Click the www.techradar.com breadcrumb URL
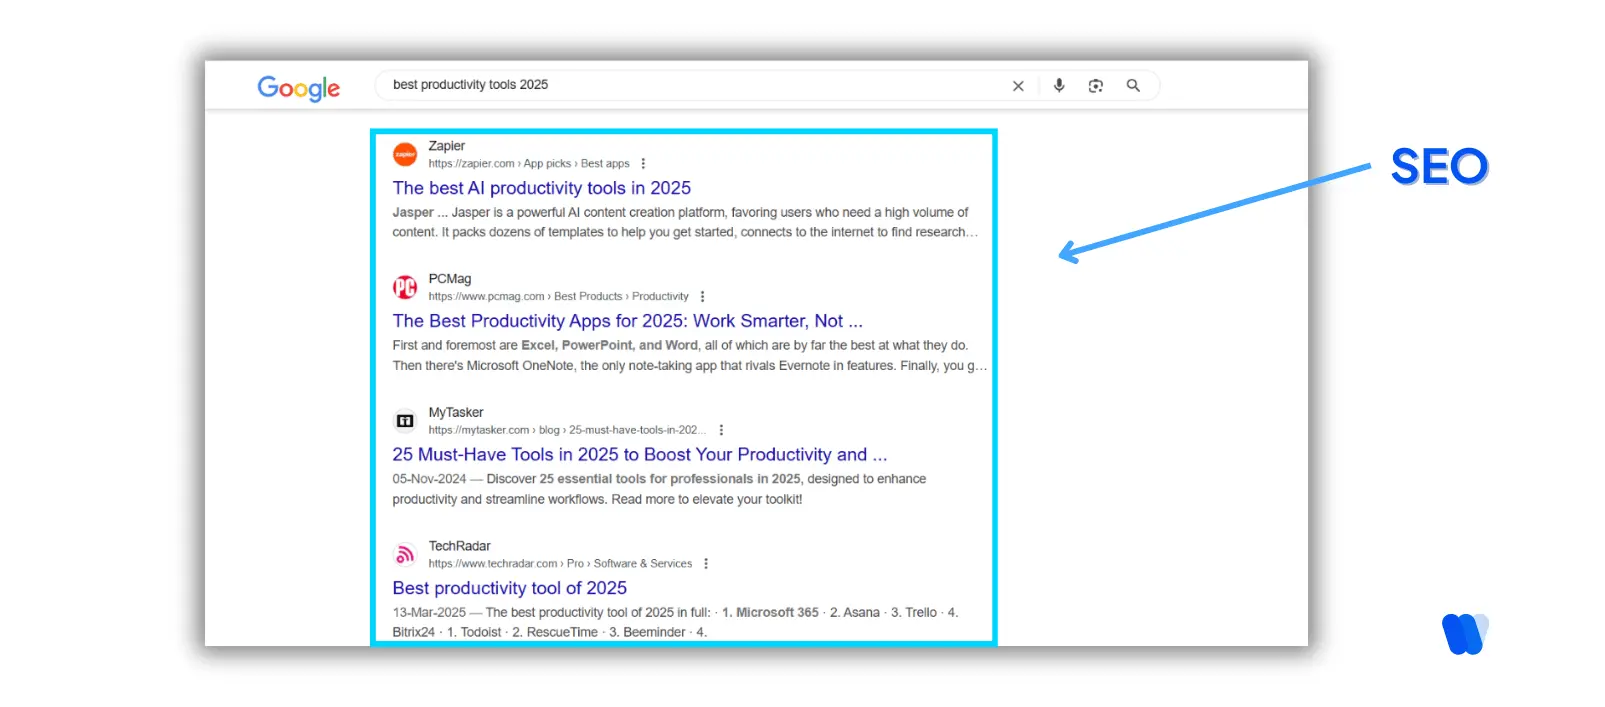Viewport: 1605px width, 707px height. pos(560,564)
